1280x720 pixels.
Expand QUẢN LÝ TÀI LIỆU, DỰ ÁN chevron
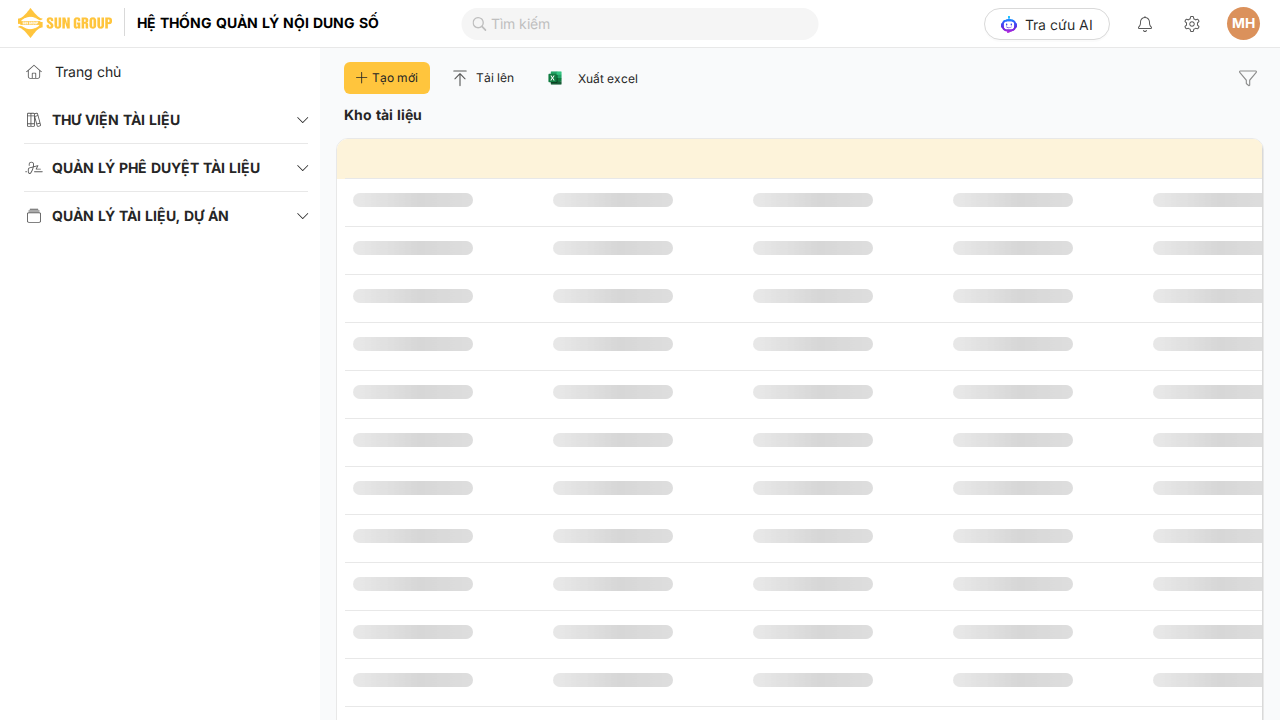click(x=303, y=216)
